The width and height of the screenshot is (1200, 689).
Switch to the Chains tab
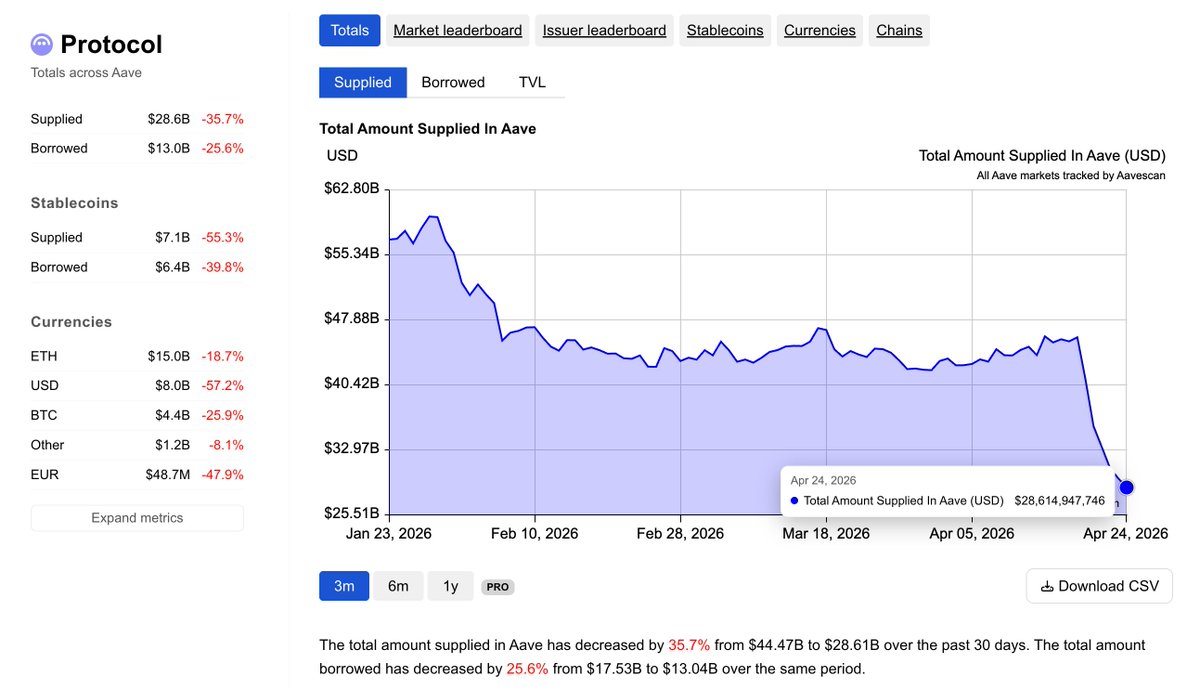click(x=899, y=30)
